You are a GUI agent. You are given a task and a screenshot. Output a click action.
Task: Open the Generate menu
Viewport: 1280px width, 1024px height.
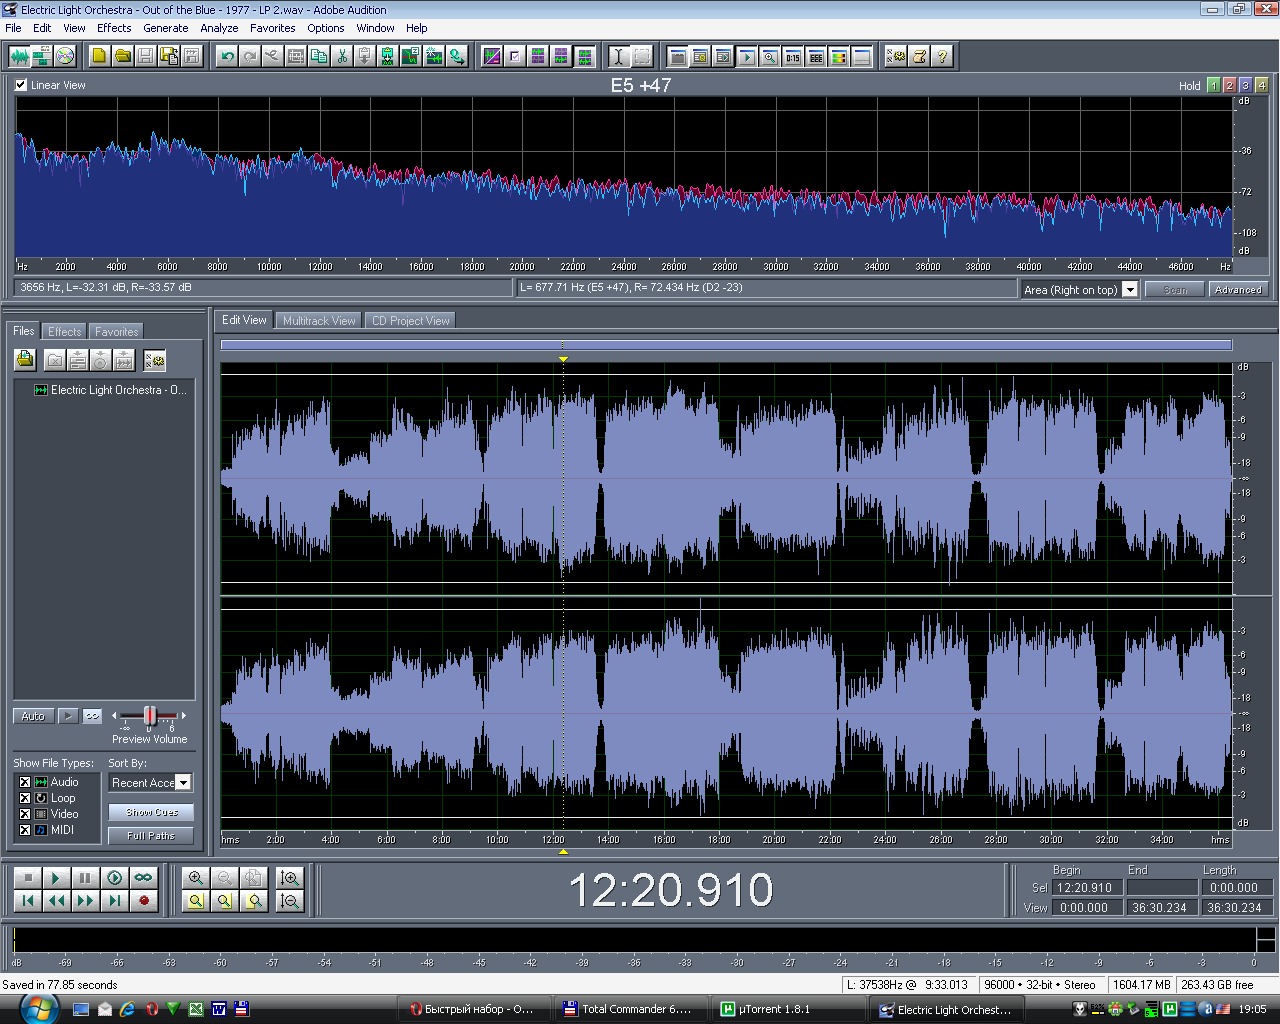pyautogui.click(x=165, y=28)
